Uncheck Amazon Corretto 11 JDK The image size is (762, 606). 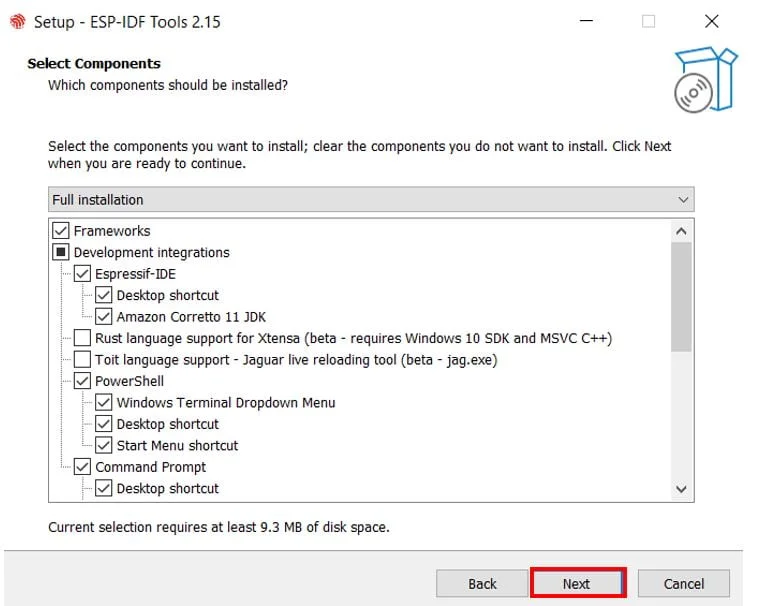[x=104, y=317]
